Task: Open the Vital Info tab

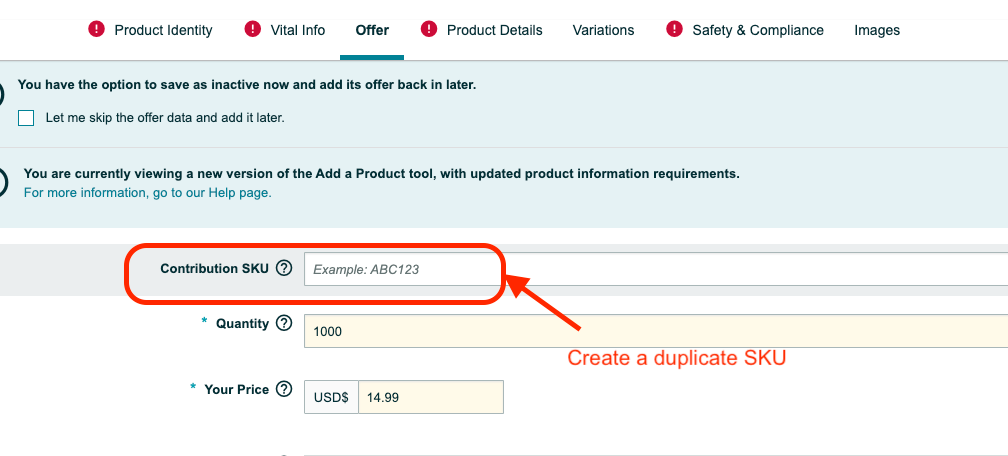Action: point(298,30)
